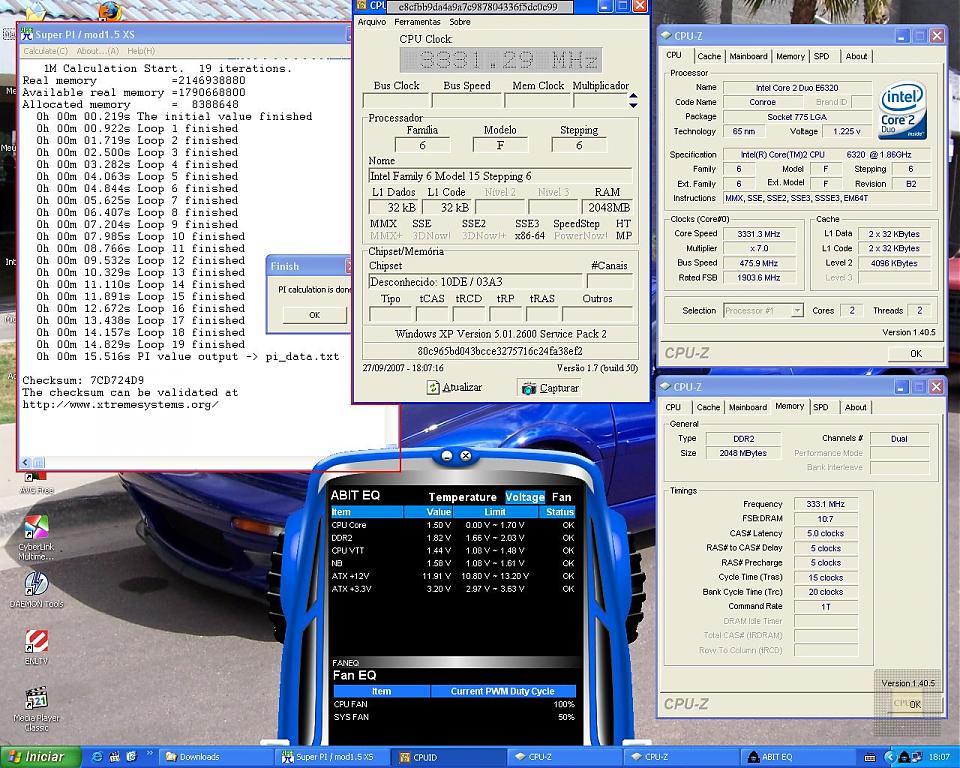This screenshot has height=768, width=960.
Task: Open Internet Explorer from Quick Launch
Action: (x=97, y=757)
